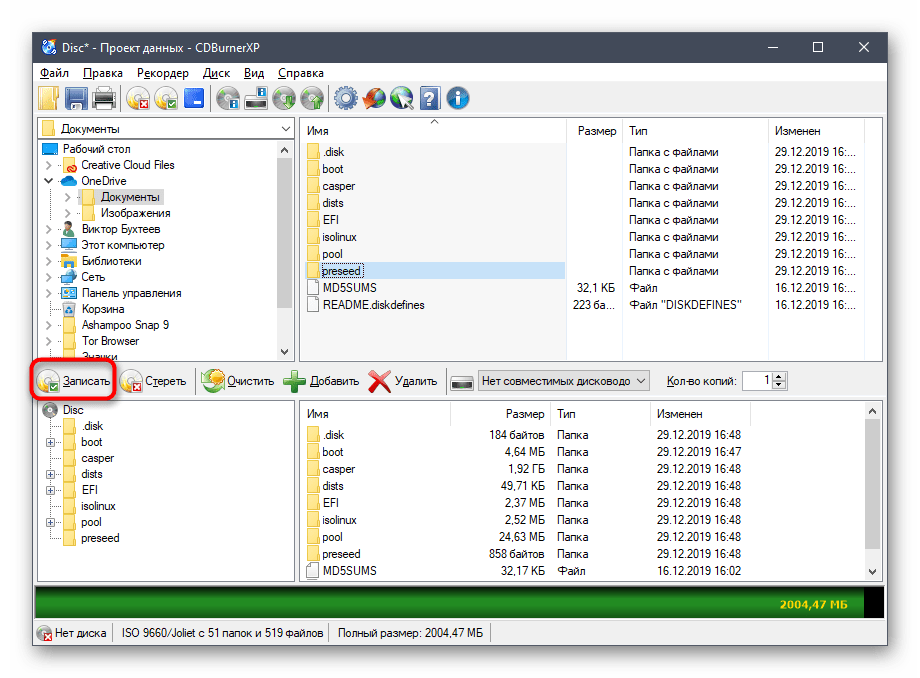This screenshot has height=678, width=920.
Task: Expand the Этот компьютер tree node
Action: click(x=49, y=245)
